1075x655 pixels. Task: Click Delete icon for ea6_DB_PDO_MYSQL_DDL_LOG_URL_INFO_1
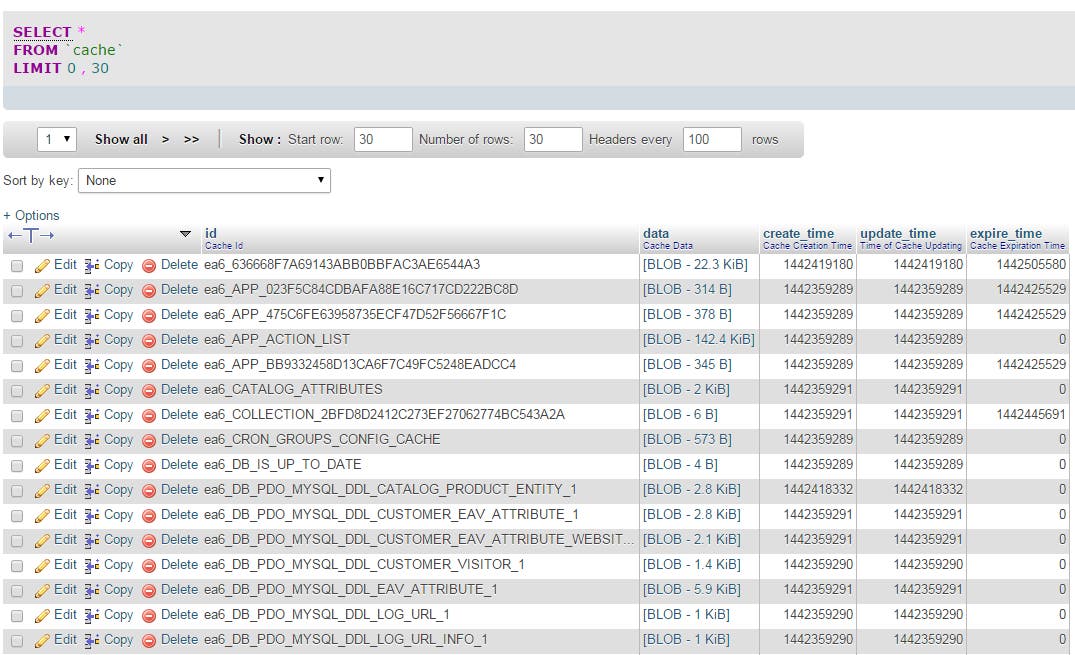(149, 641)
